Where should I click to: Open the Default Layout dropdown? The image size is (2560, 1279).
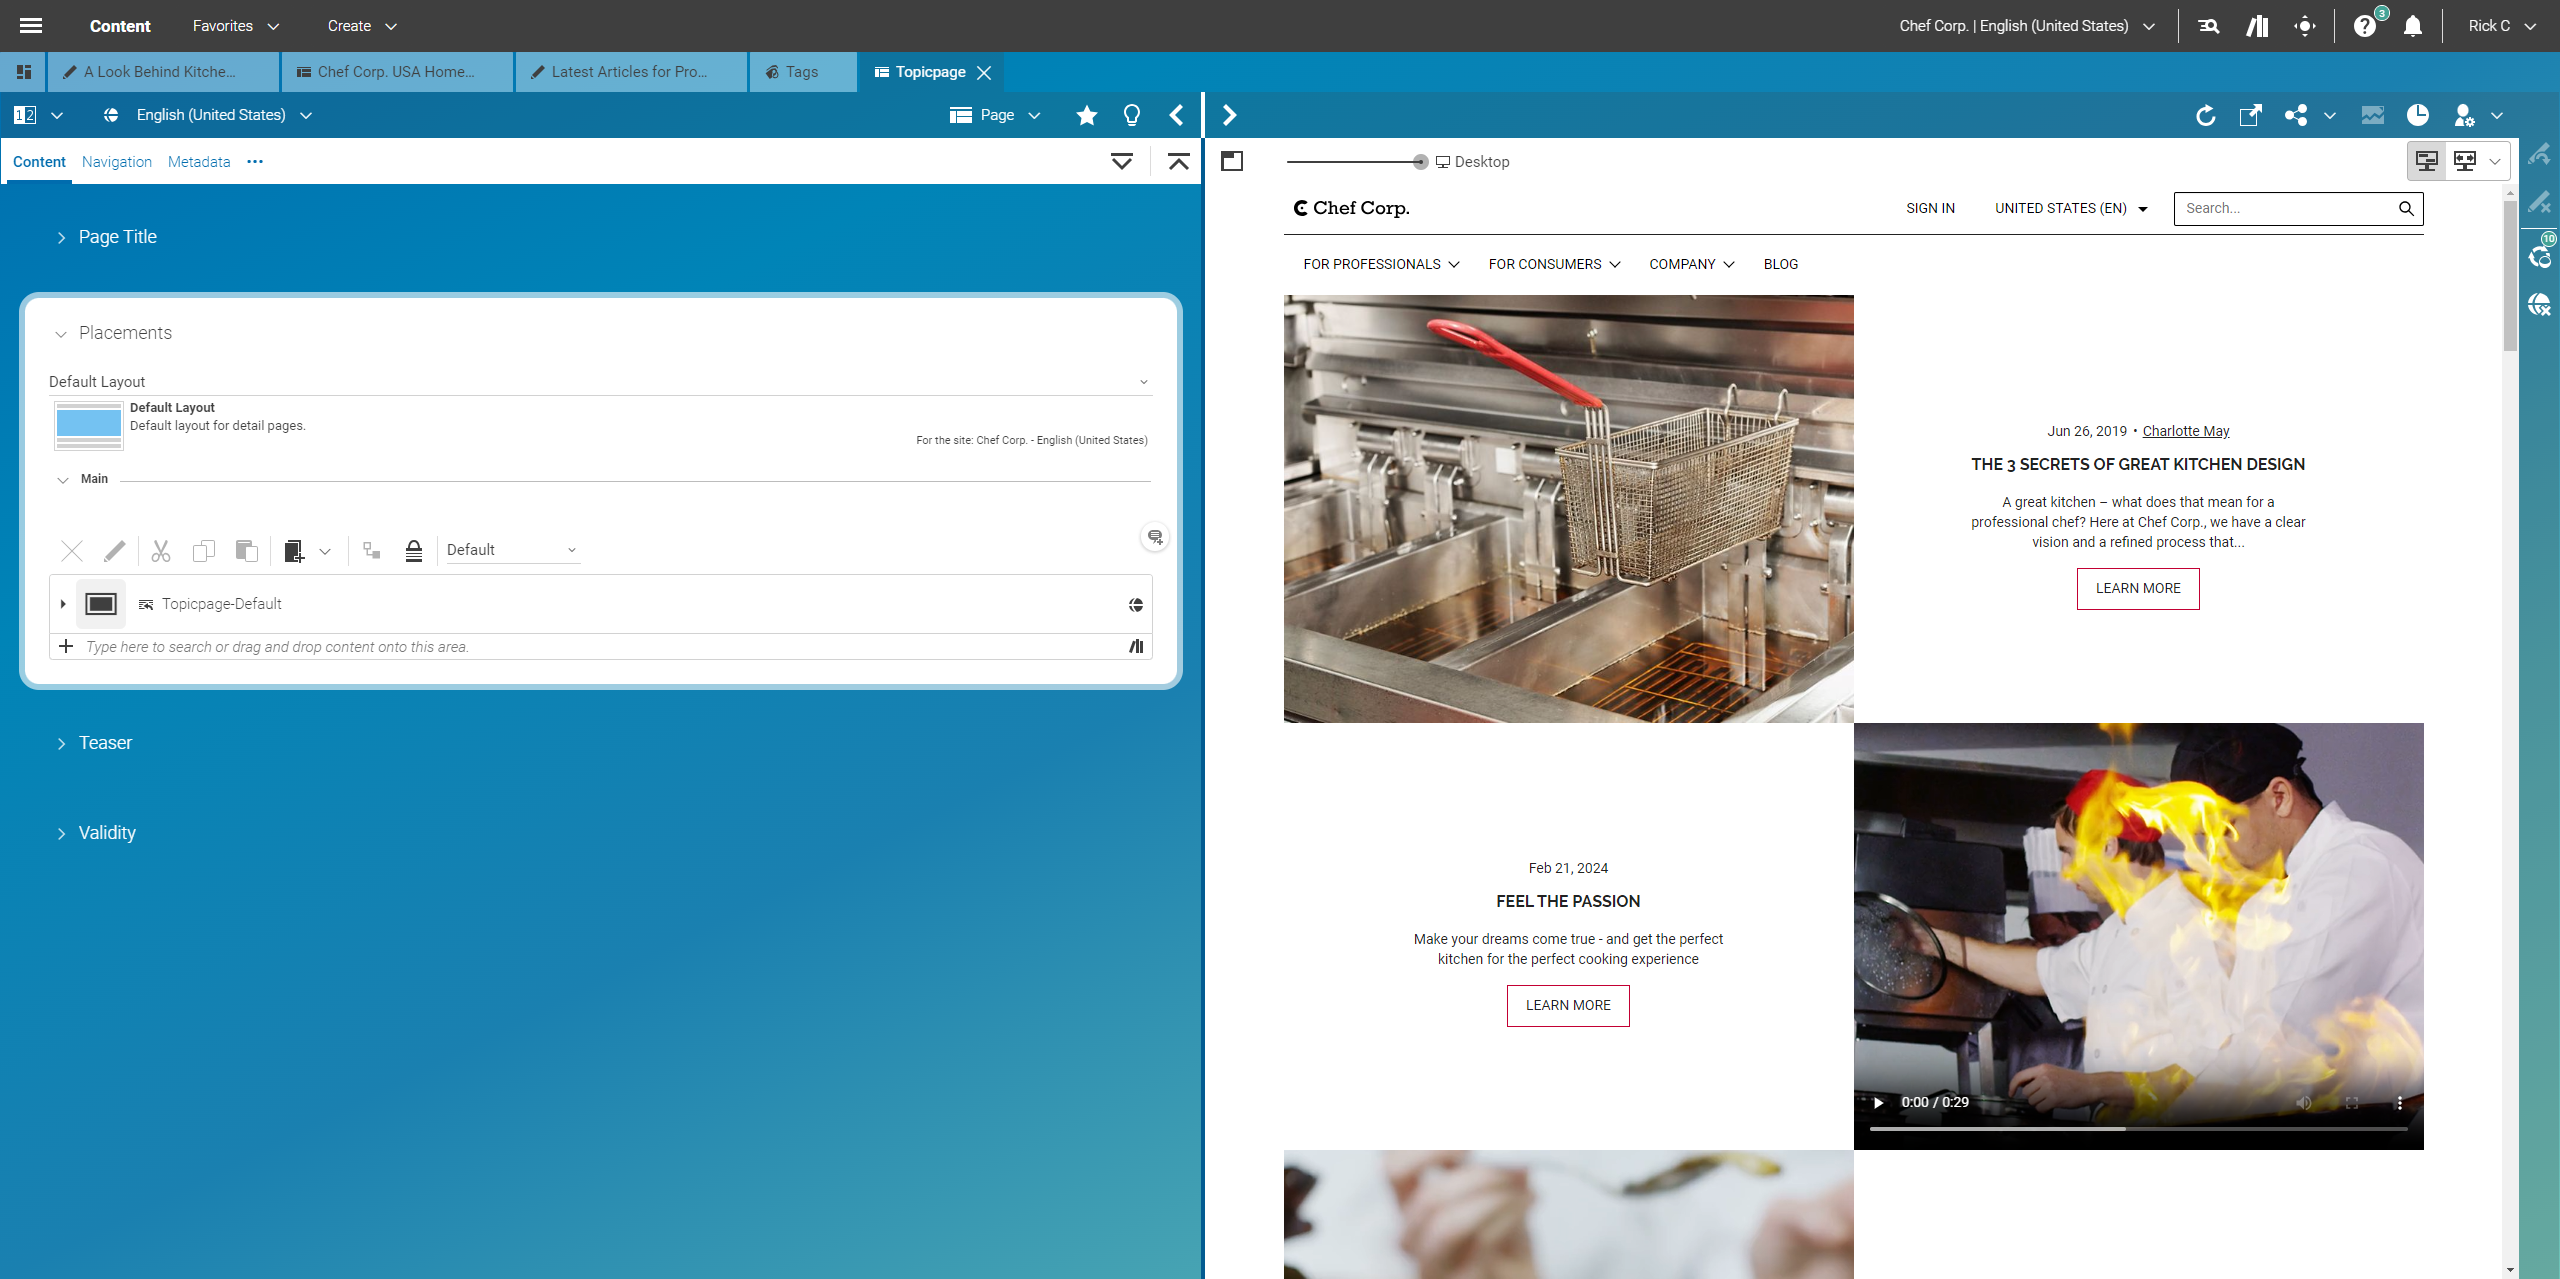(x=1143, y=381)
